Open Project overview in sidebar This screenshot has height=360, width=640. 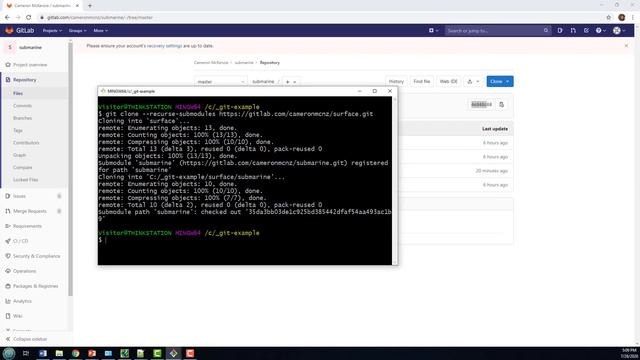coord(30,64)
